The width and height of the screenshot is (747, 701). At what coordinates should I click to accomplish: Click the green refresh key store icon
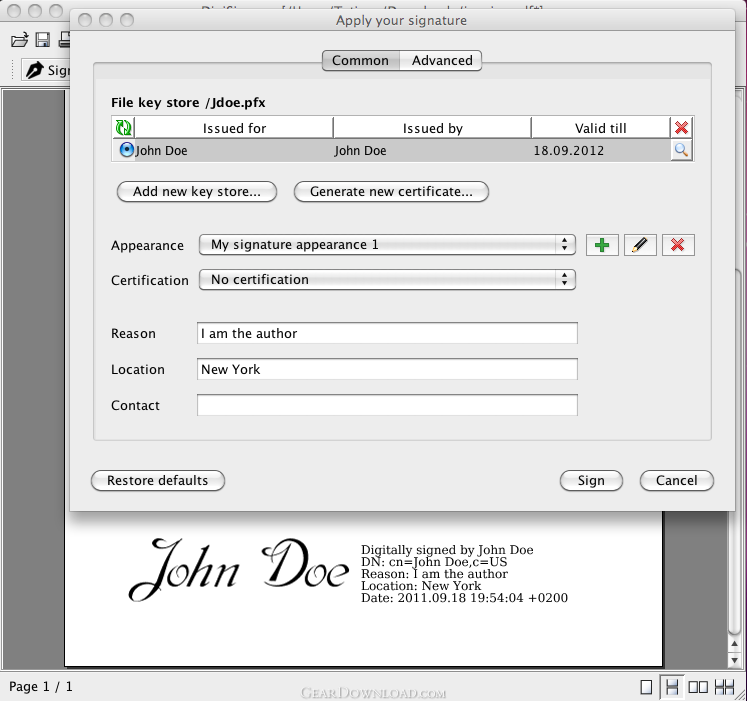(123, 128)
